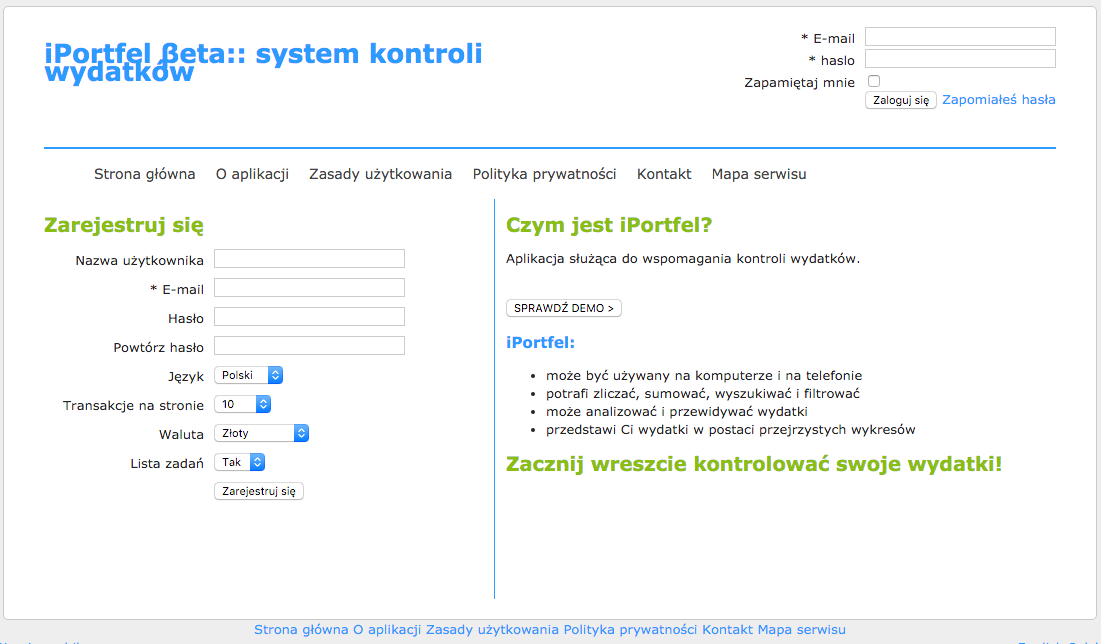Viewport: 1101px width, 644px height.
Task: Click Mapa serwisu in top navigation
Action: click(x=759, y=174)
